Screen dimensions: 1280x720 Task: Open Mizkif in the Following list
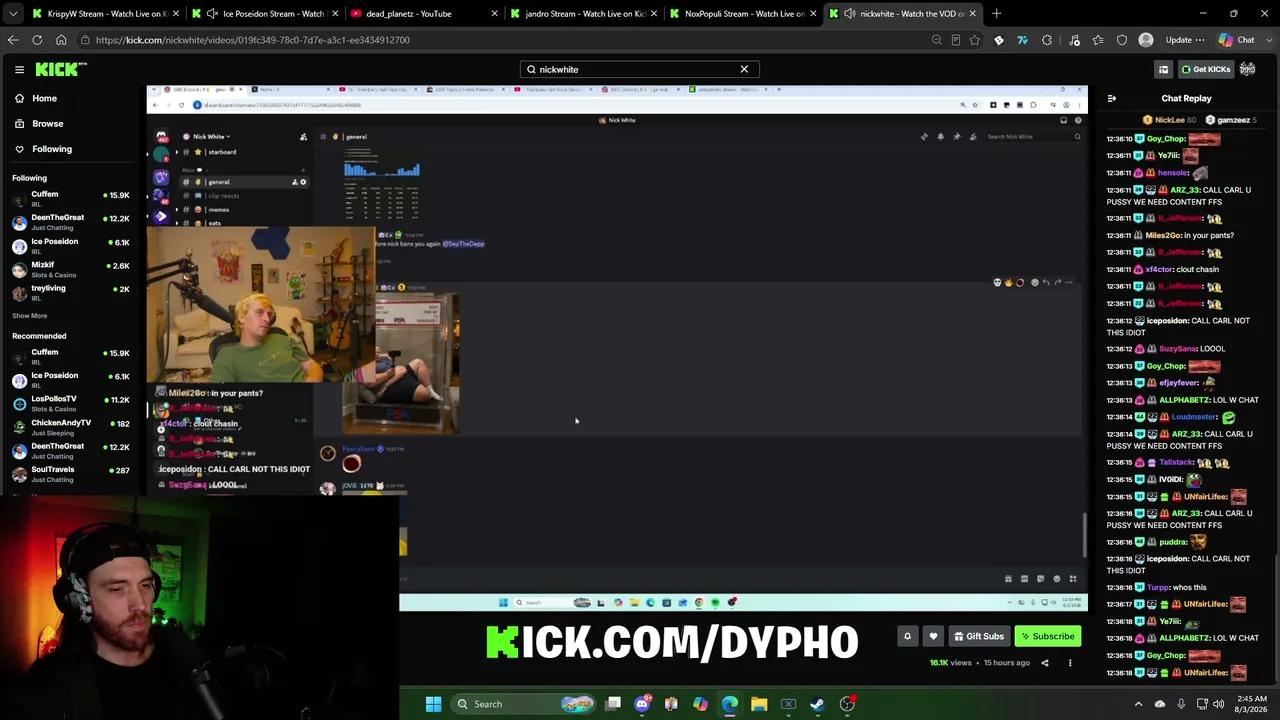pos(70,269)
